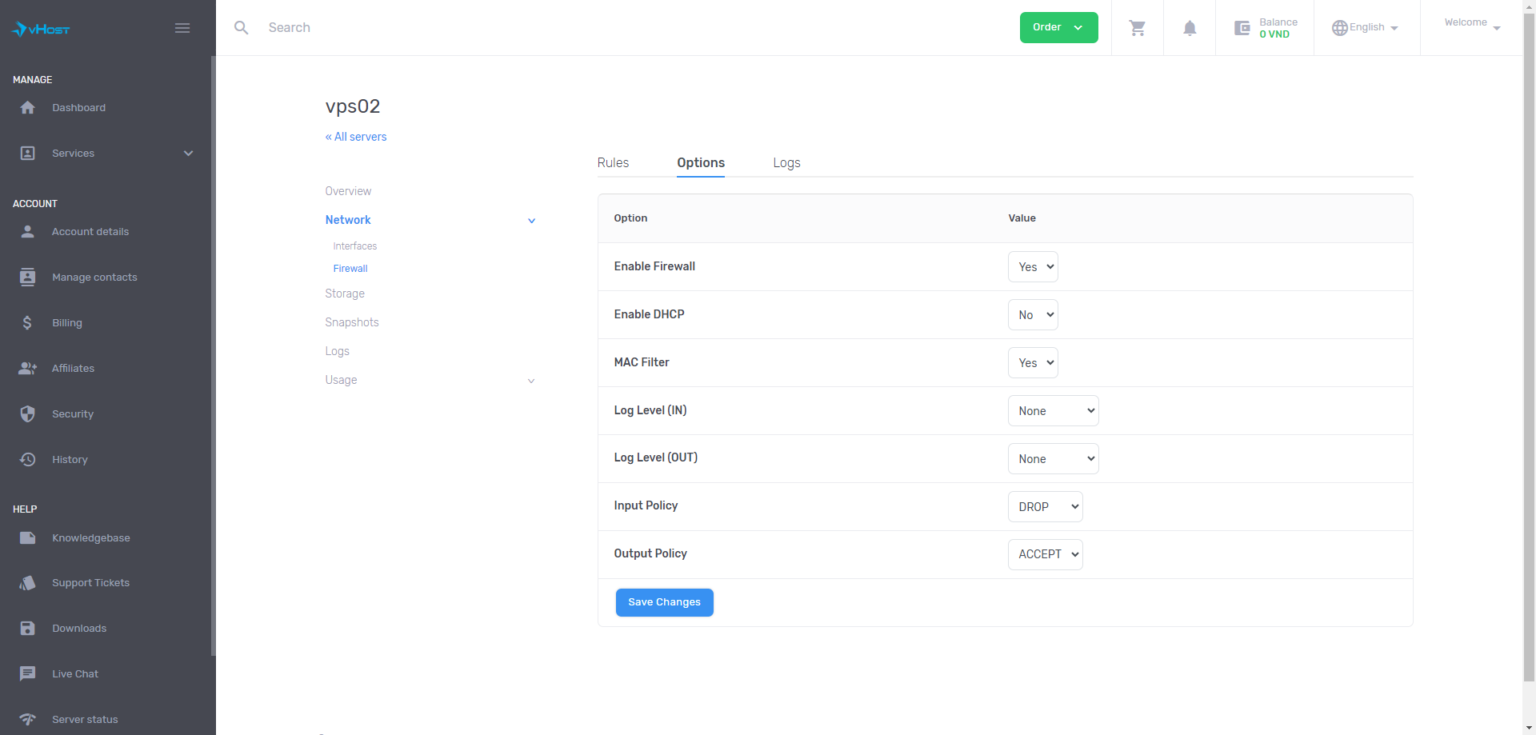1536x735 pixels.
Task: Click the Live Chat bubble icon
Action: point(28,674)
